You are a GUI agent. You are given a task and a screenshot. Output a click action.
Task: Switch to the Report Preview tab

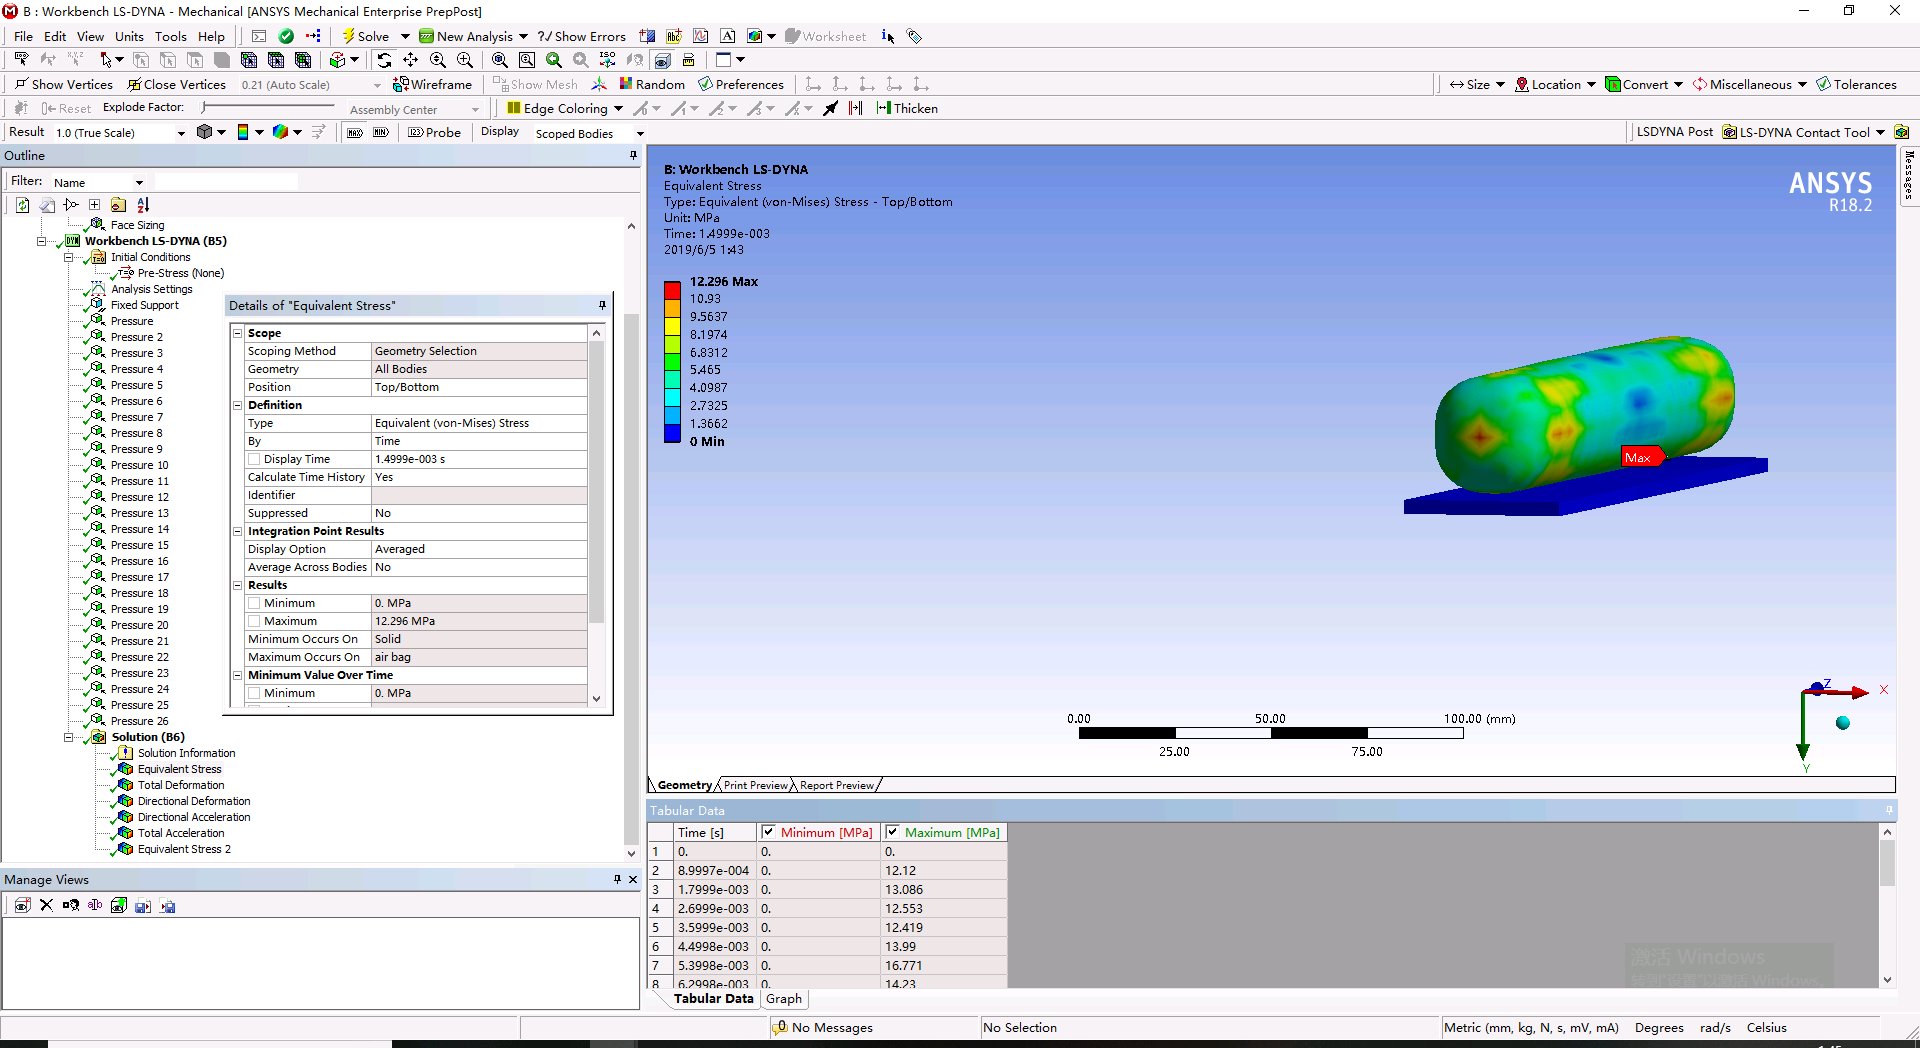(x=836, y=785)
